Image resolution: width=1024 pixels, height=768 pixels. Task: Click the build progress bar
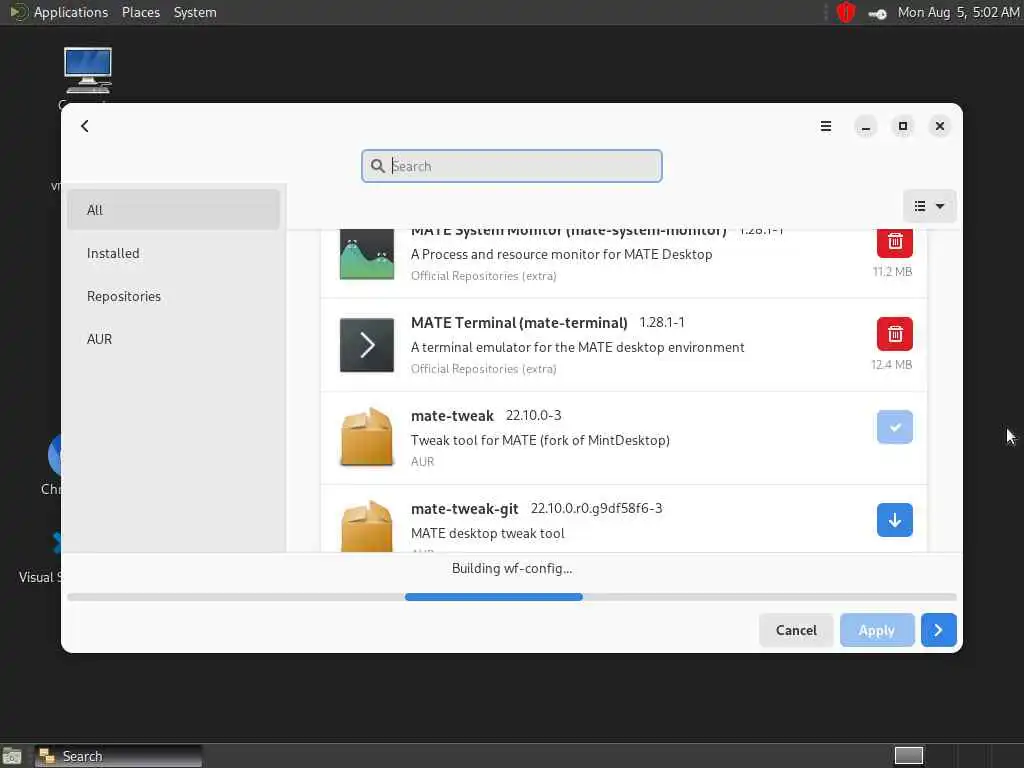(x=511, y=597)
